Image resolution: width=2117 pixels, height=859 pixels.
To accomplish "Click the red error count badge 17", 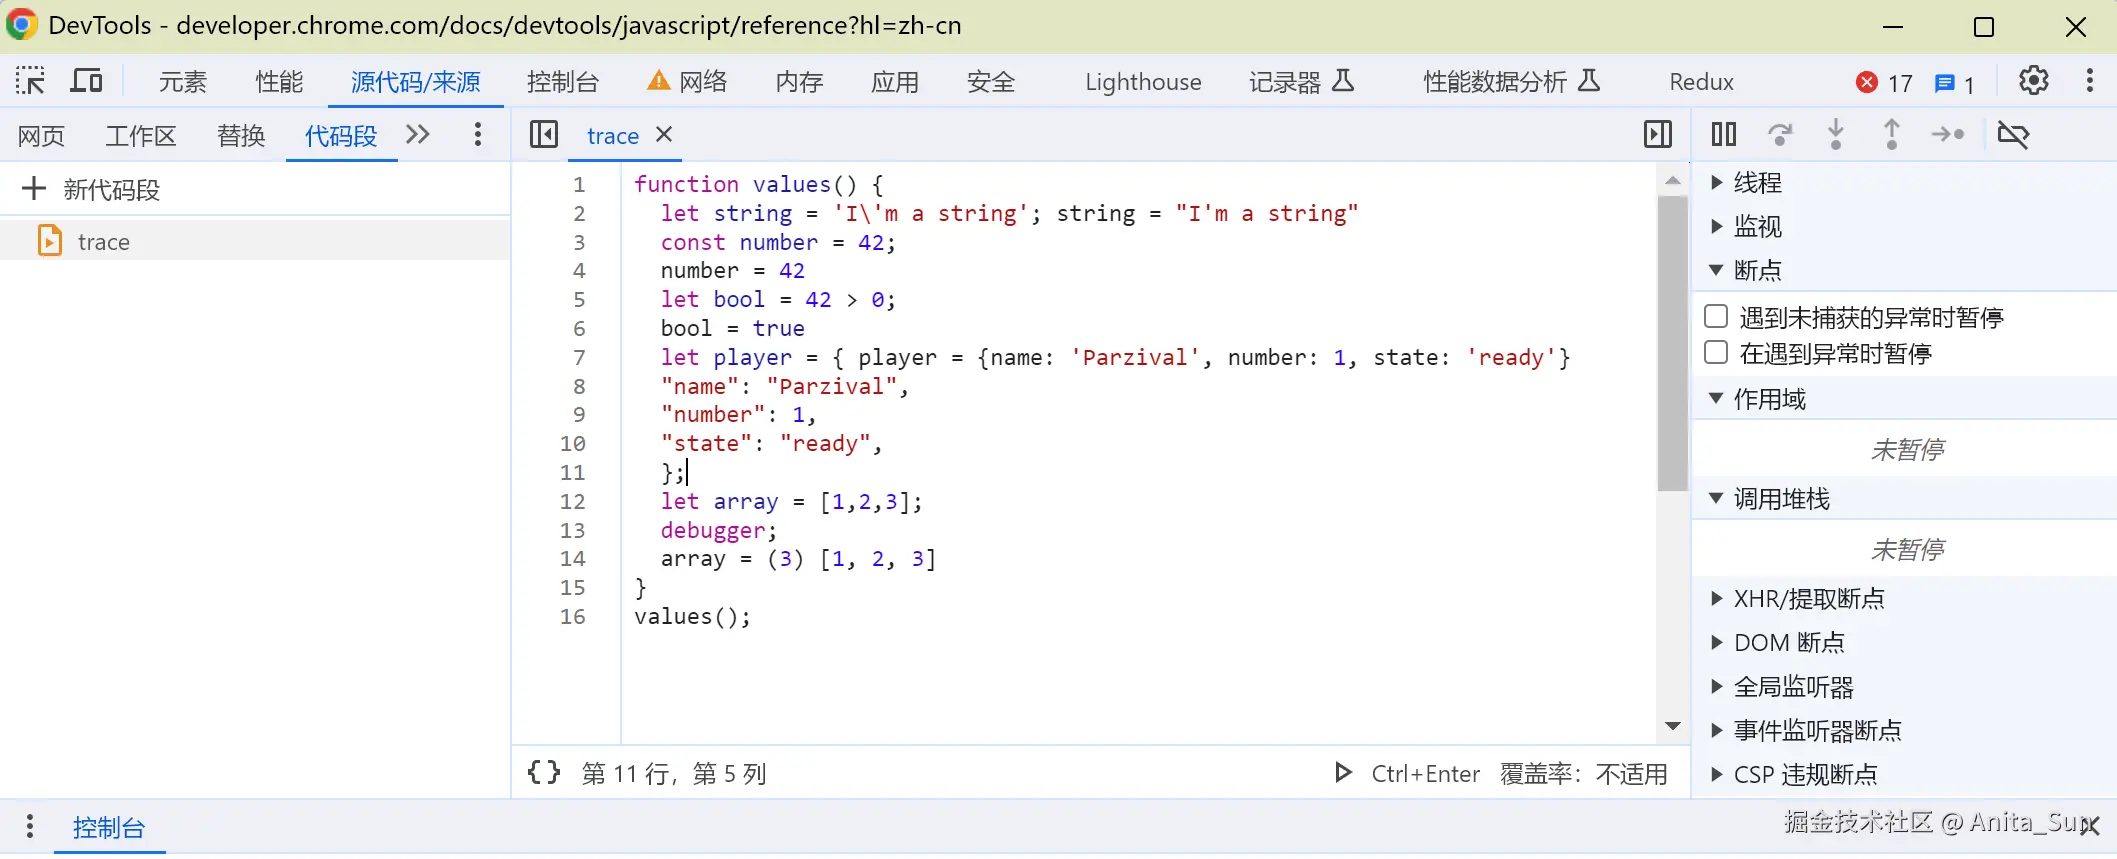I will 1884,83.
